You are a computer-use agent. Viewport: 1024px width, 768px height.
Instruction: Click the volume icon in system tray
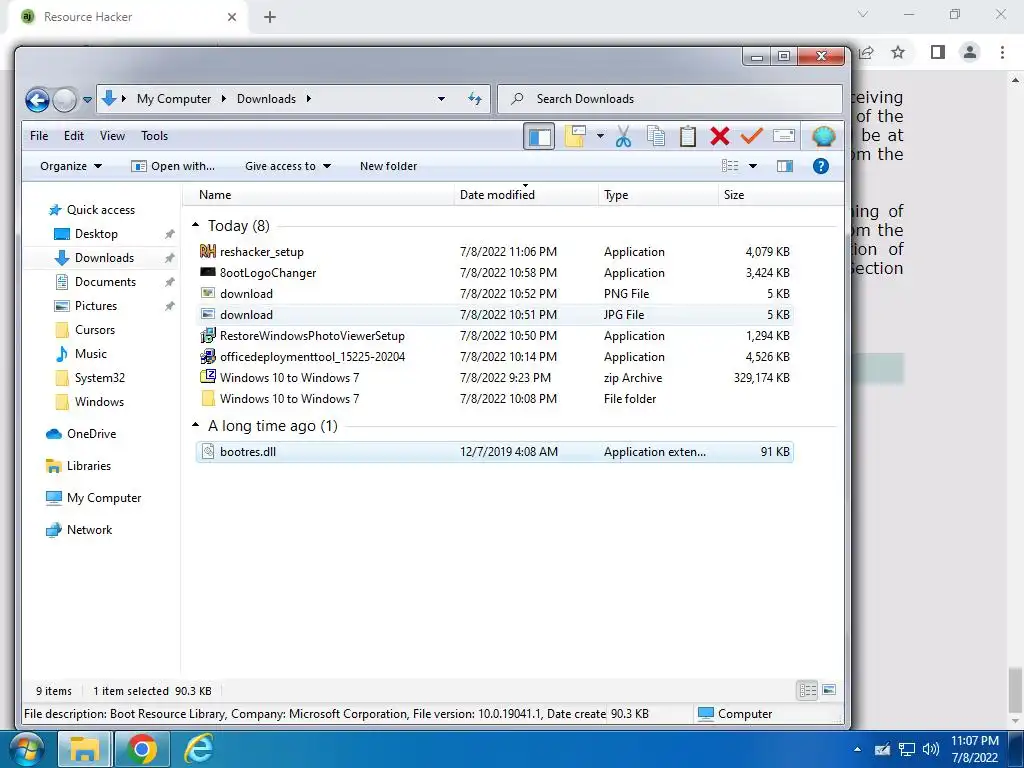click(931, 749)
